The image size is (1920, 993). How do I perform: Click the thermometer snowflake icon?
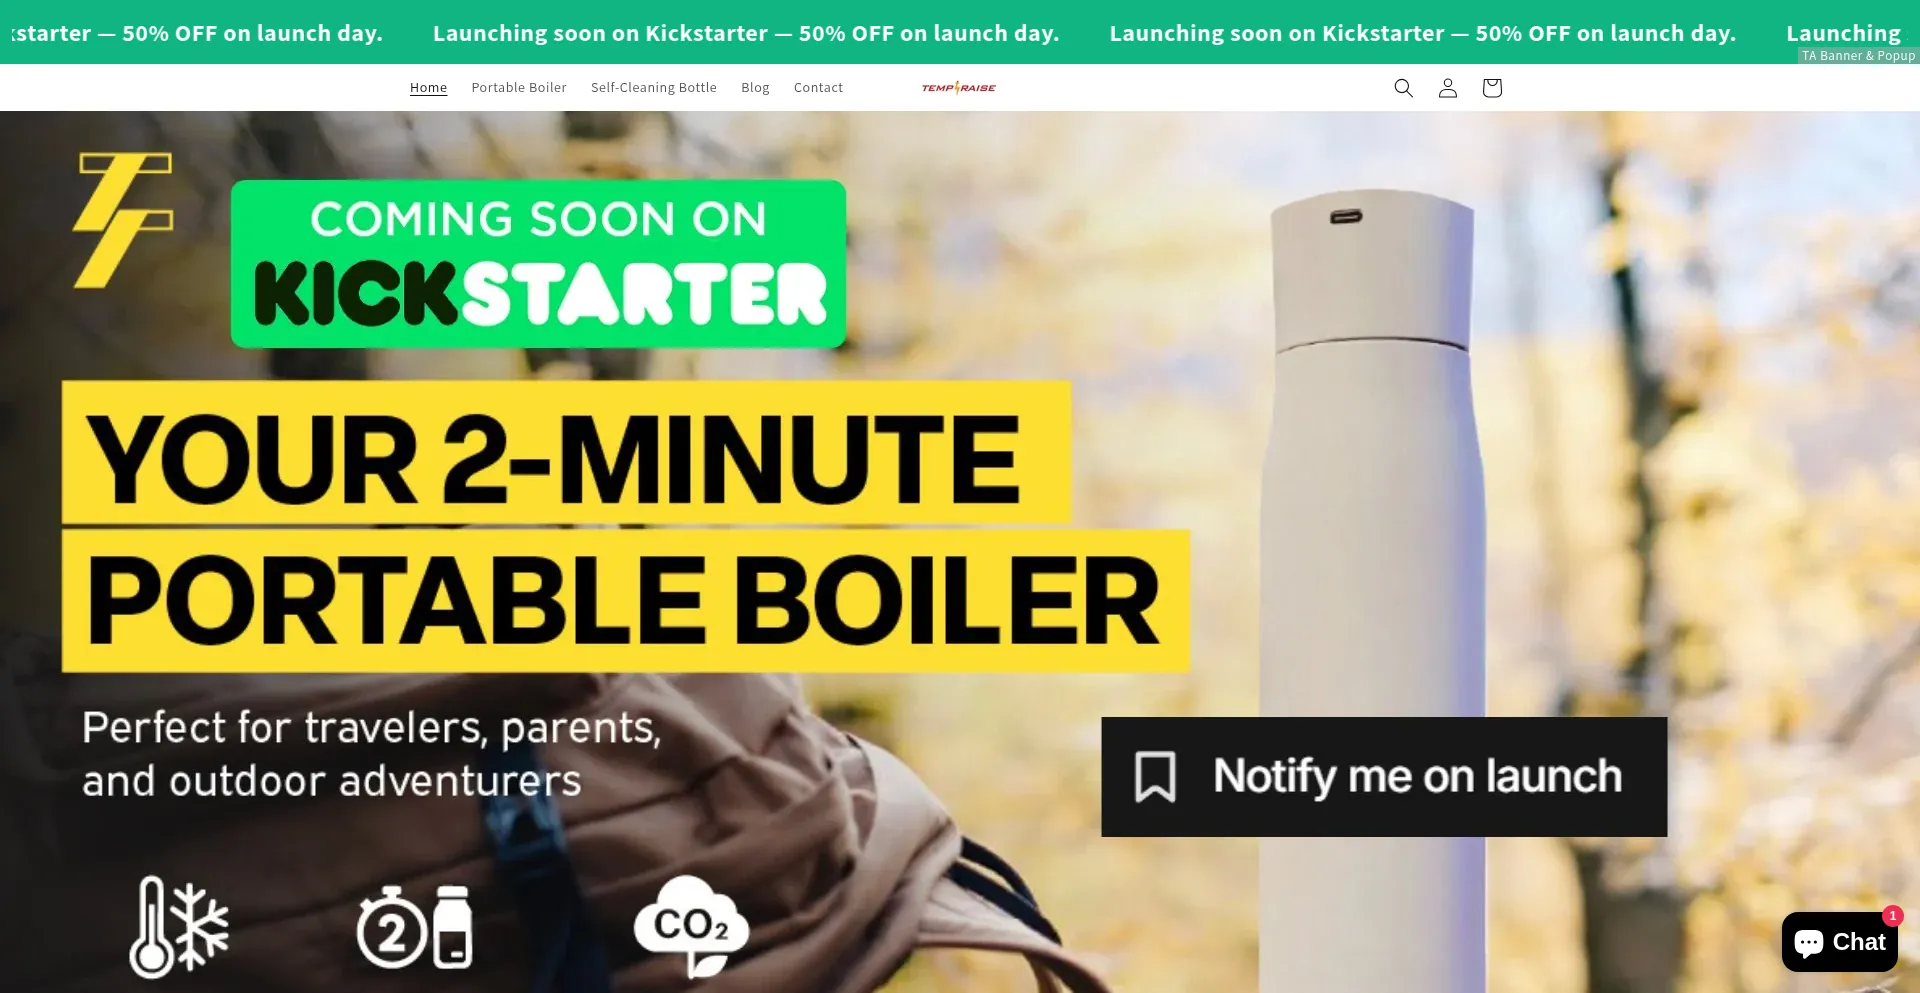(x=179, y=926)
